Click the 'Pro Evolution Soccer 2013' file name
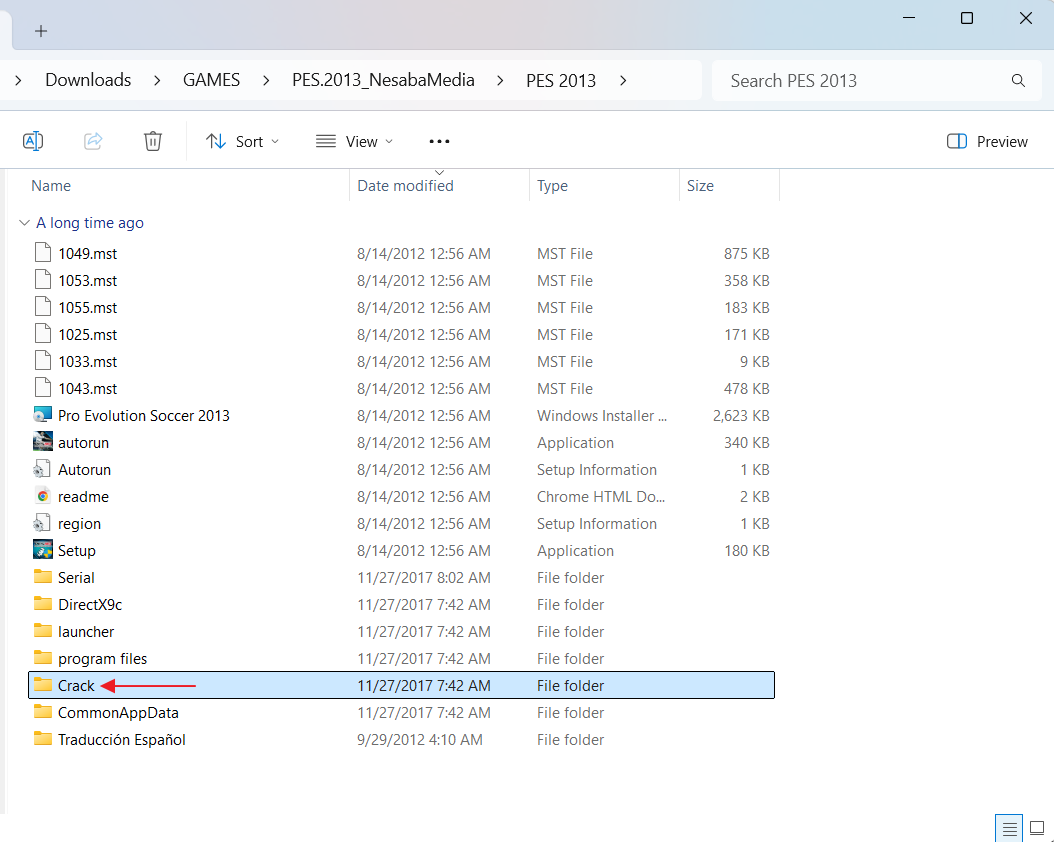Viewport: 1054px width, 842px height. pyautogui.click(x=144, y=416)
